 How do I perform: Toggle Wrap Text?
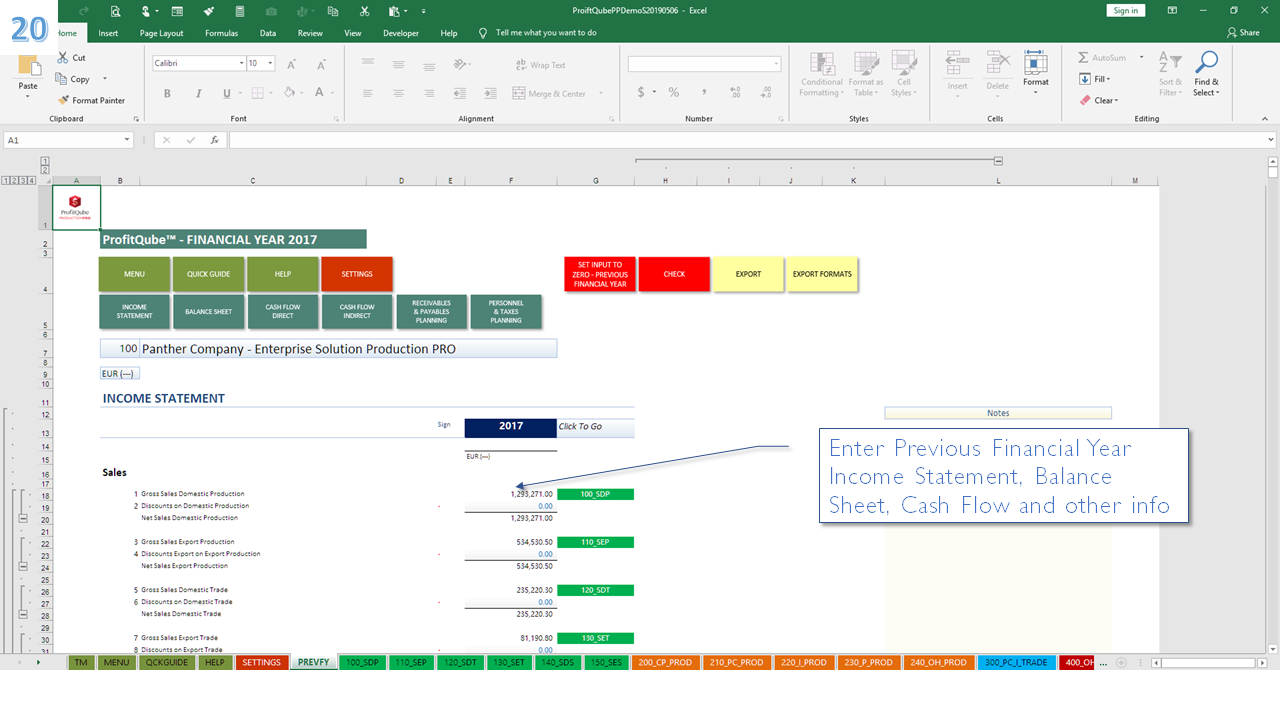[x=540, y=65]
